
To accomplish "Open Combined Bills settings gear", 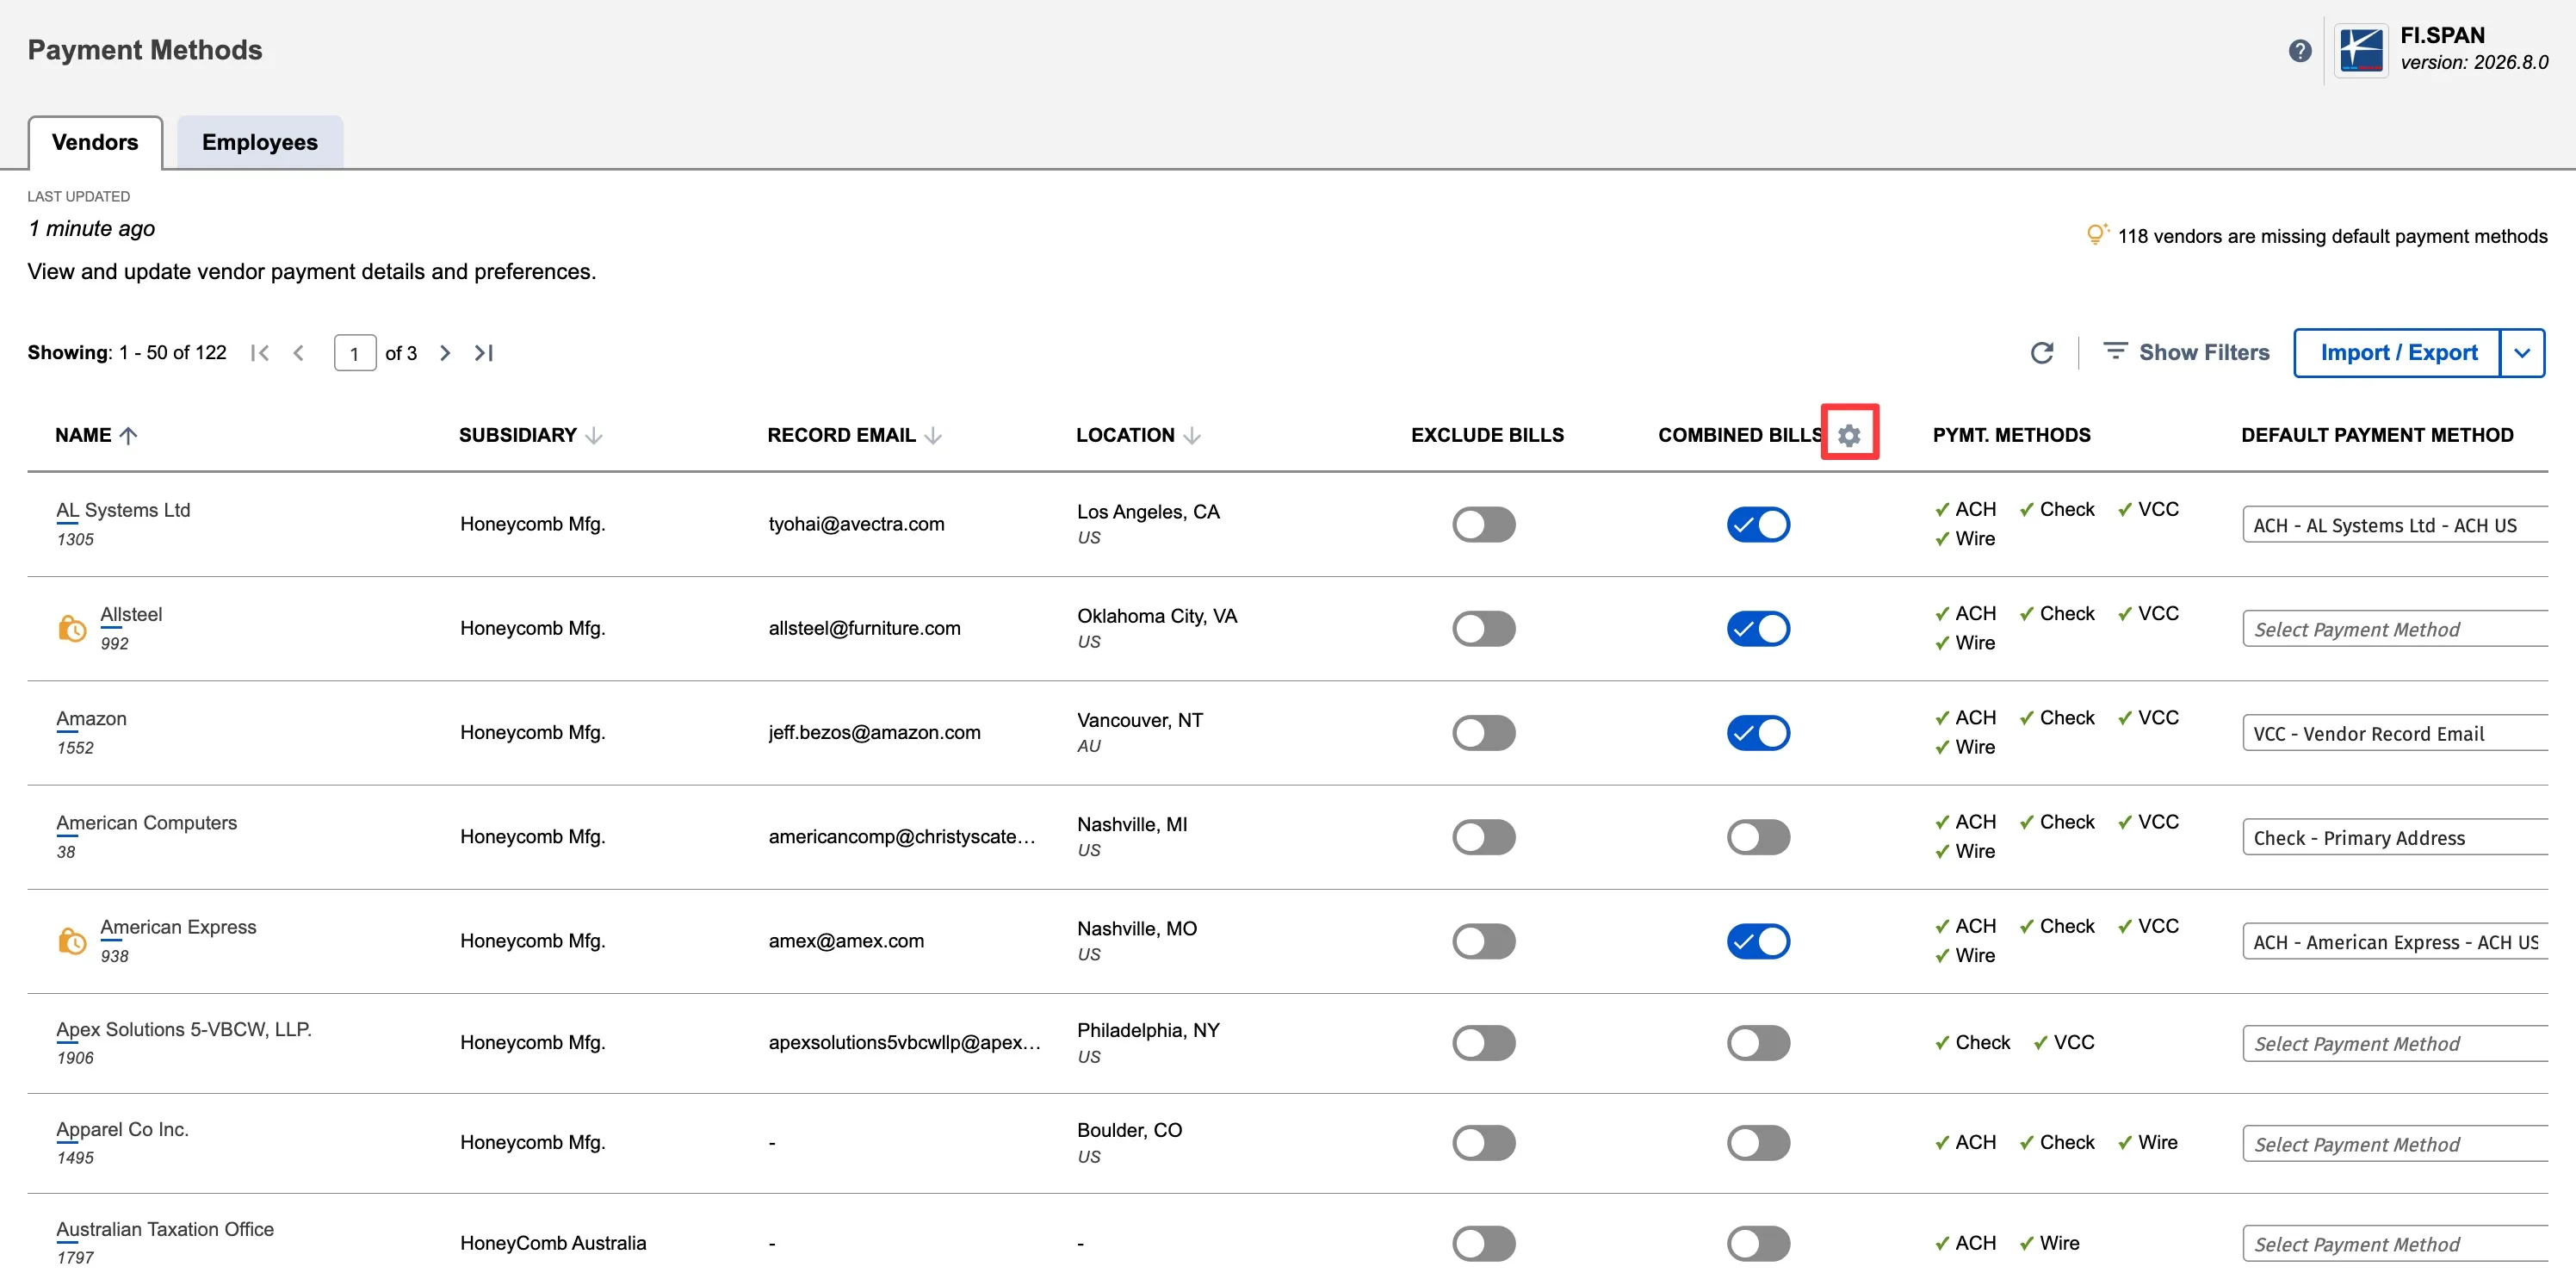I will coord(1849,435).
